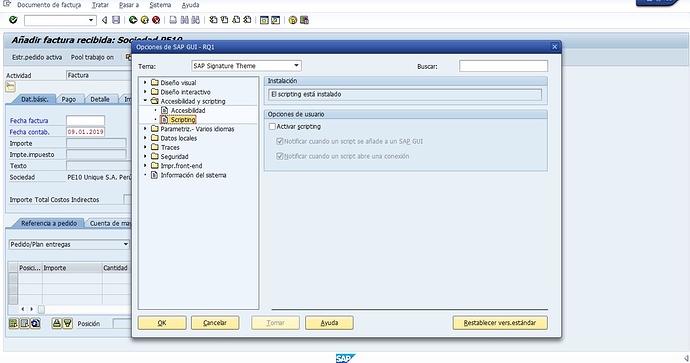Image resolution: width=690 pixels, height=363 pixels.
Task: Click the Next Page icon
Action: (236, 20)
